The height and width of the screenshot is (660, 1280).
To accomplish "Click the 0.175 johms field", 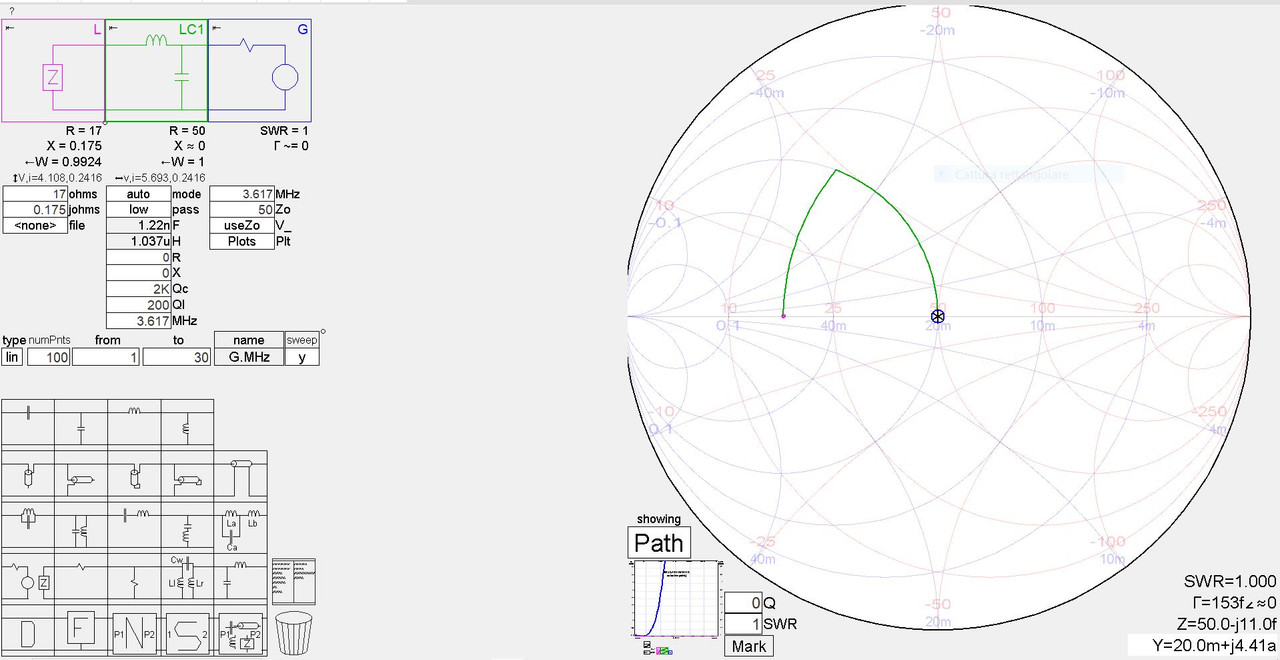I will click(35, 210).
